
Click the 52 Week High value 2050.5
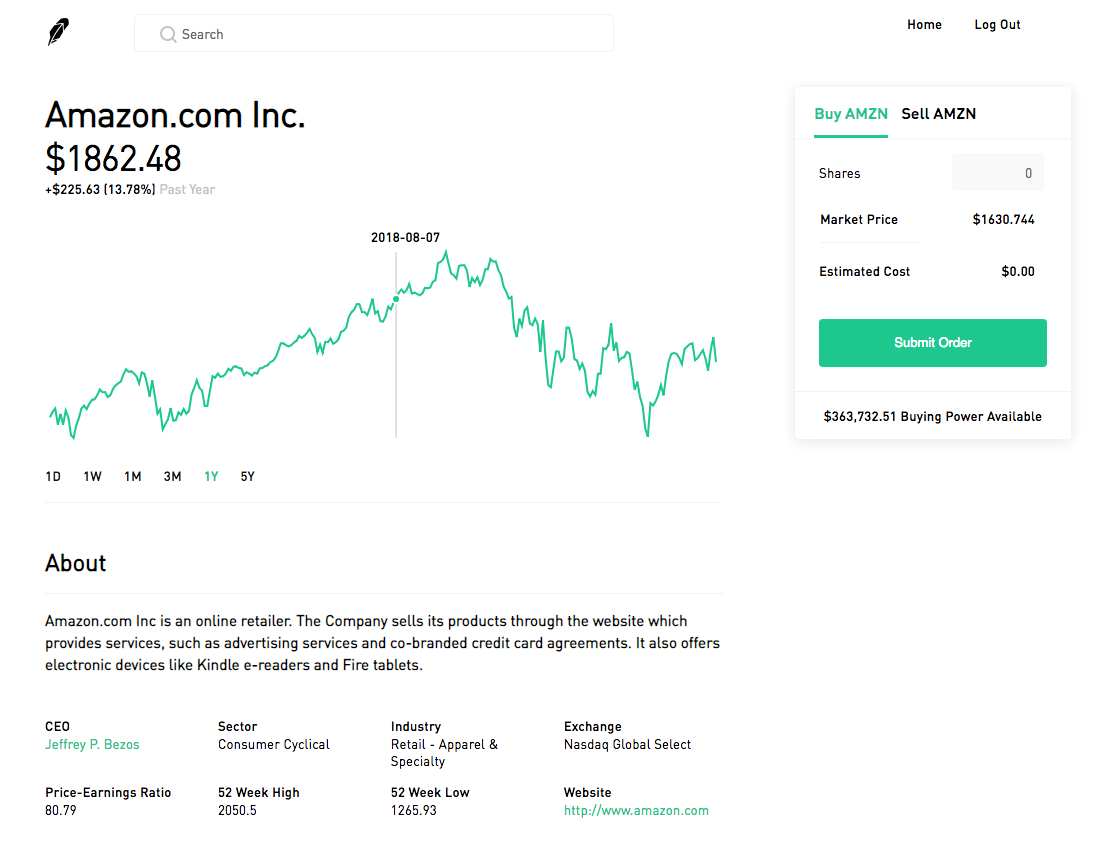click(x=237, y=811)
